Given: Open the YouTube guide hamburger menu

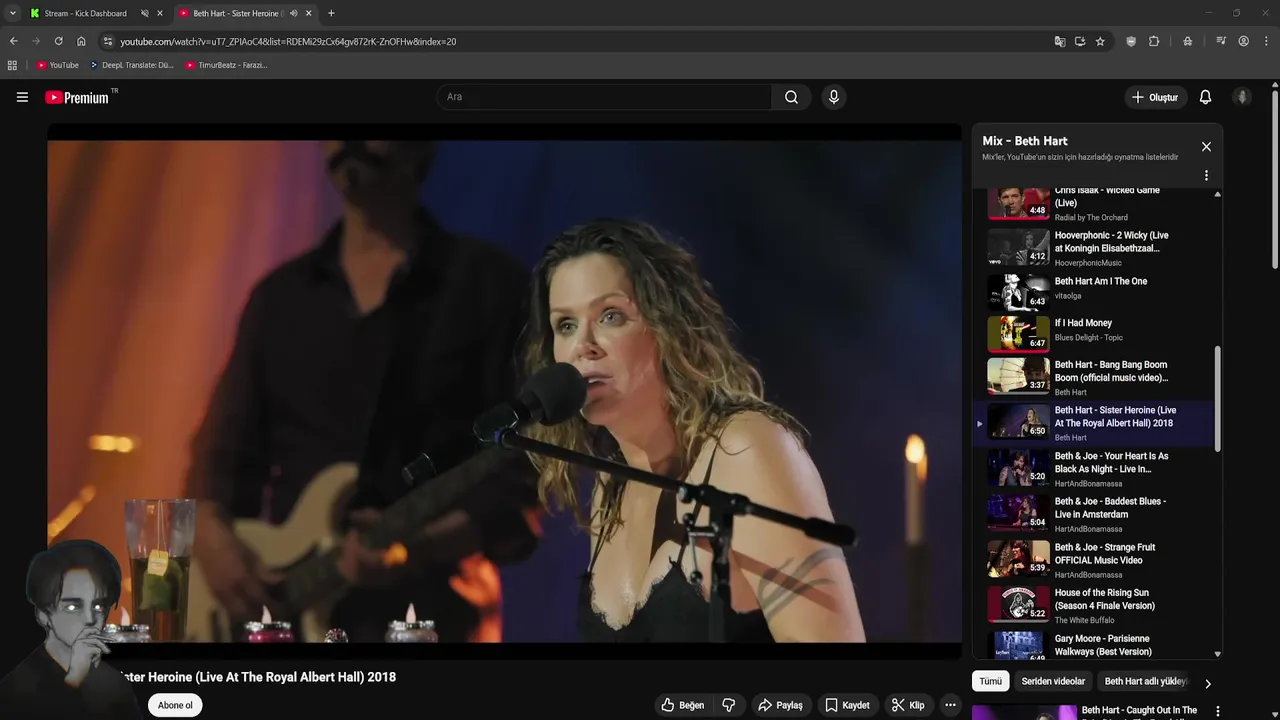Looking at the screenshot, I should pos(22,97).
